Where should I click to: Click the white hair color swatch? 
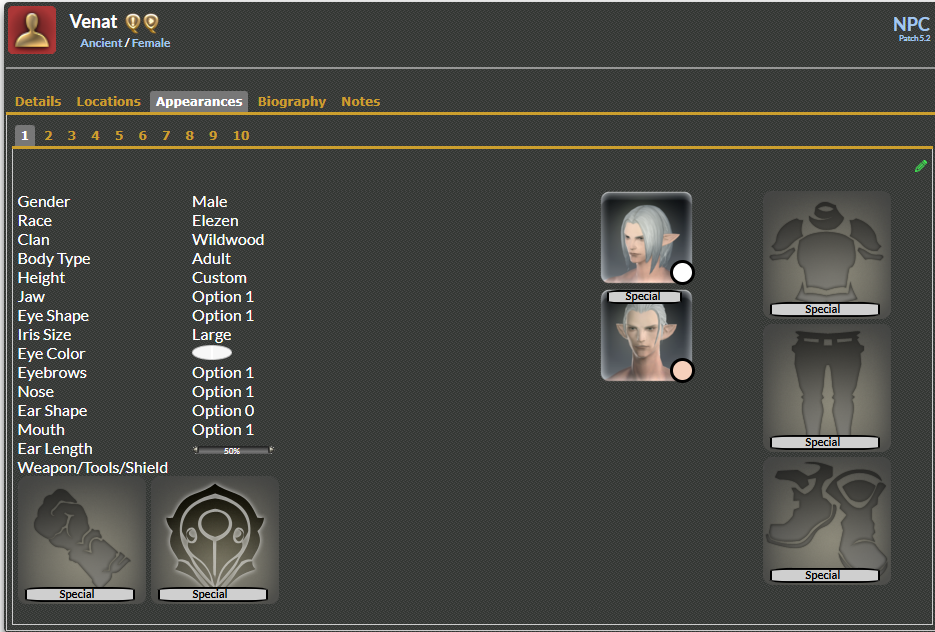tap(682, 272)
